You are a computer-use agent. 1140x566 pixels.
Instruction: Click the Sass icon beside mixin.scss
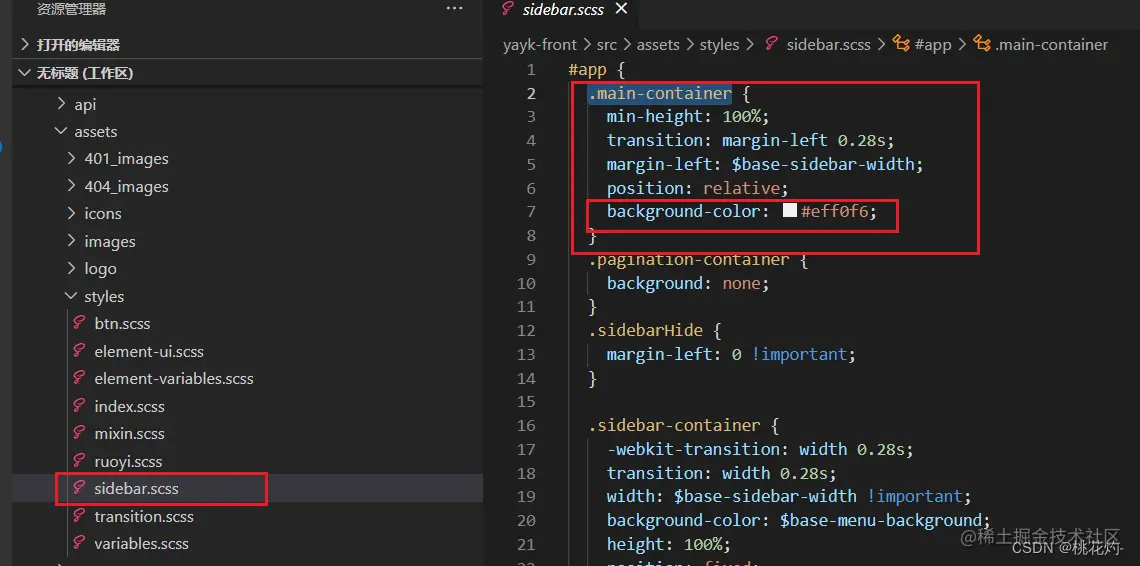[80, 433]
